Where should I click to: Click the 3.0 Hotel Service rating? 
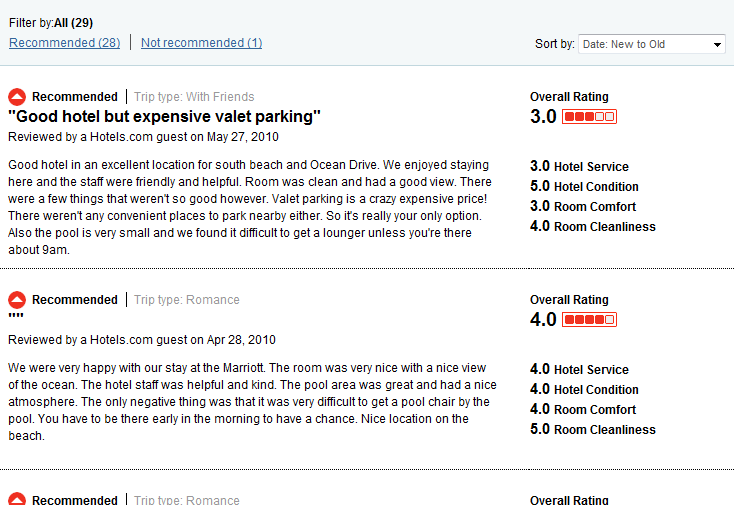coord(579,167)
